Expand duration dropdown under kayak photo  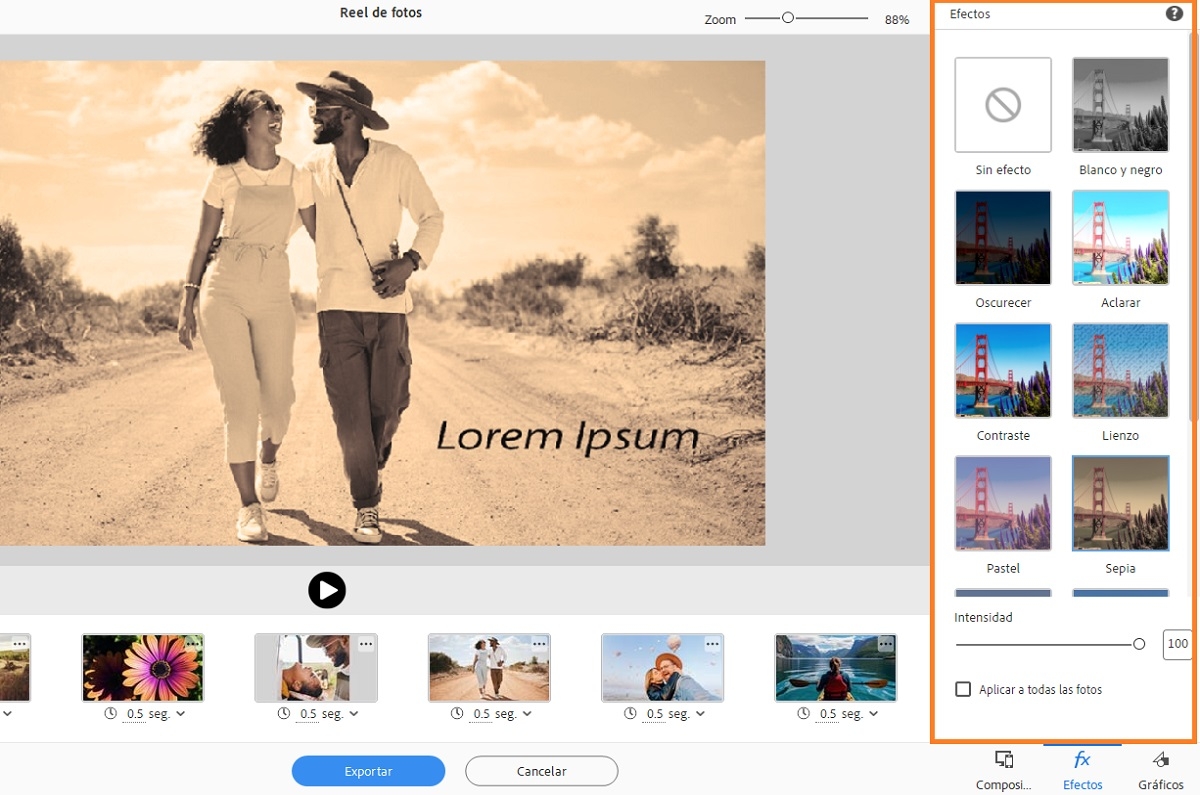(x=874, y=714)
